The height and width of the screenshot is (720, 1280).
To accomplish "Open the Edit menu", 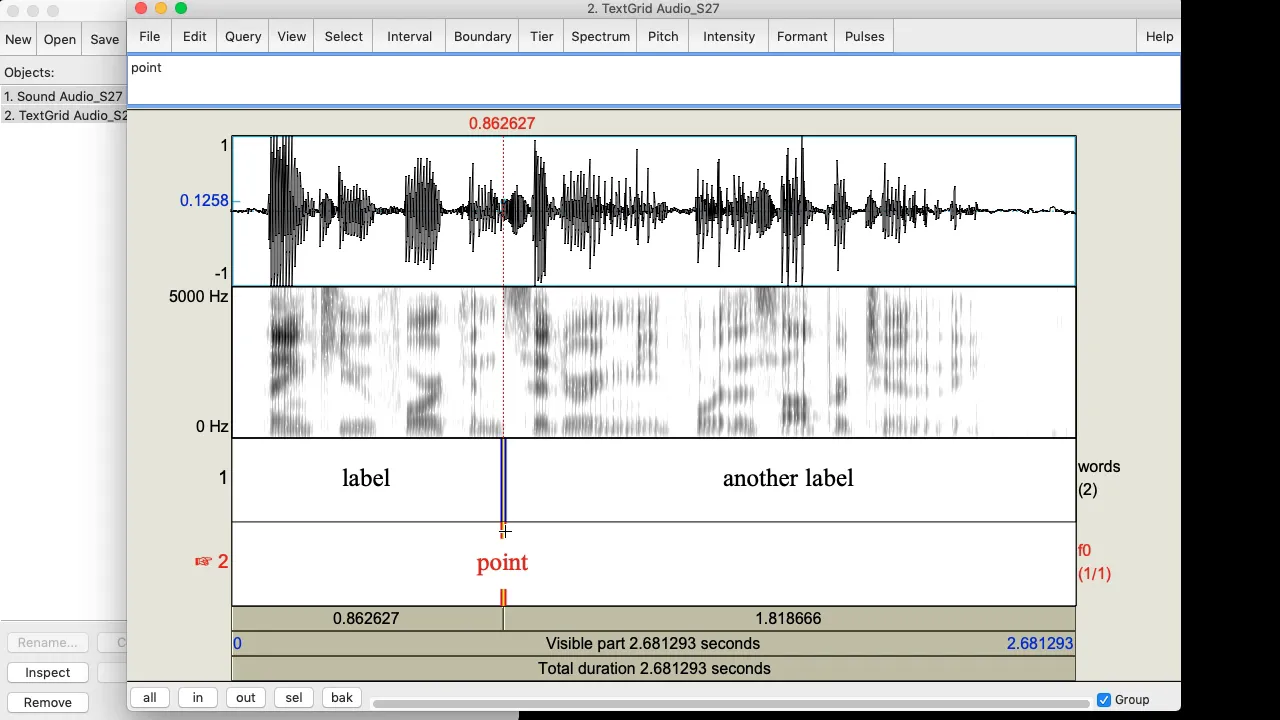I will click(x=194, y=36).
